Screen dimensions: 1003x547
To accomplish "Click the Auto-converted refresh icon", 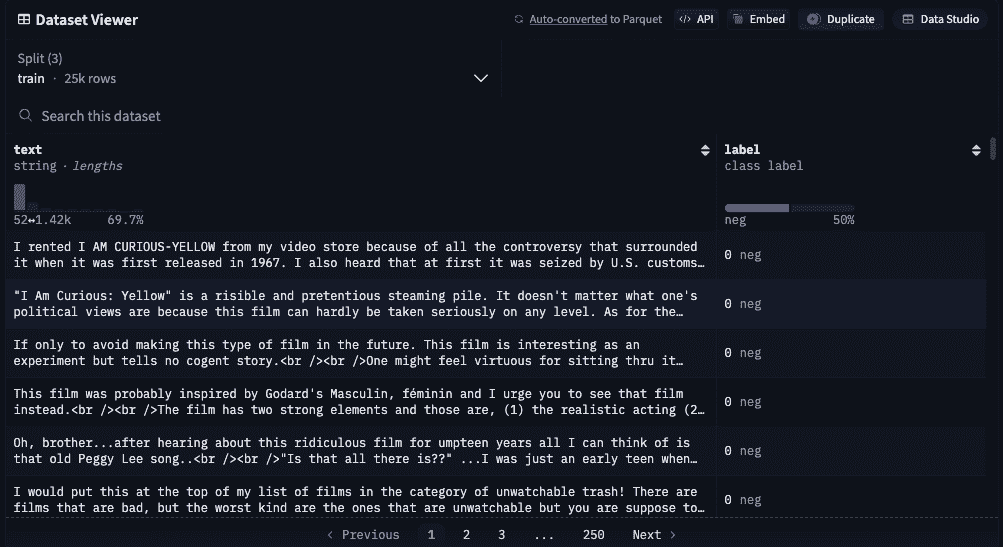I will tap(519, 19).
